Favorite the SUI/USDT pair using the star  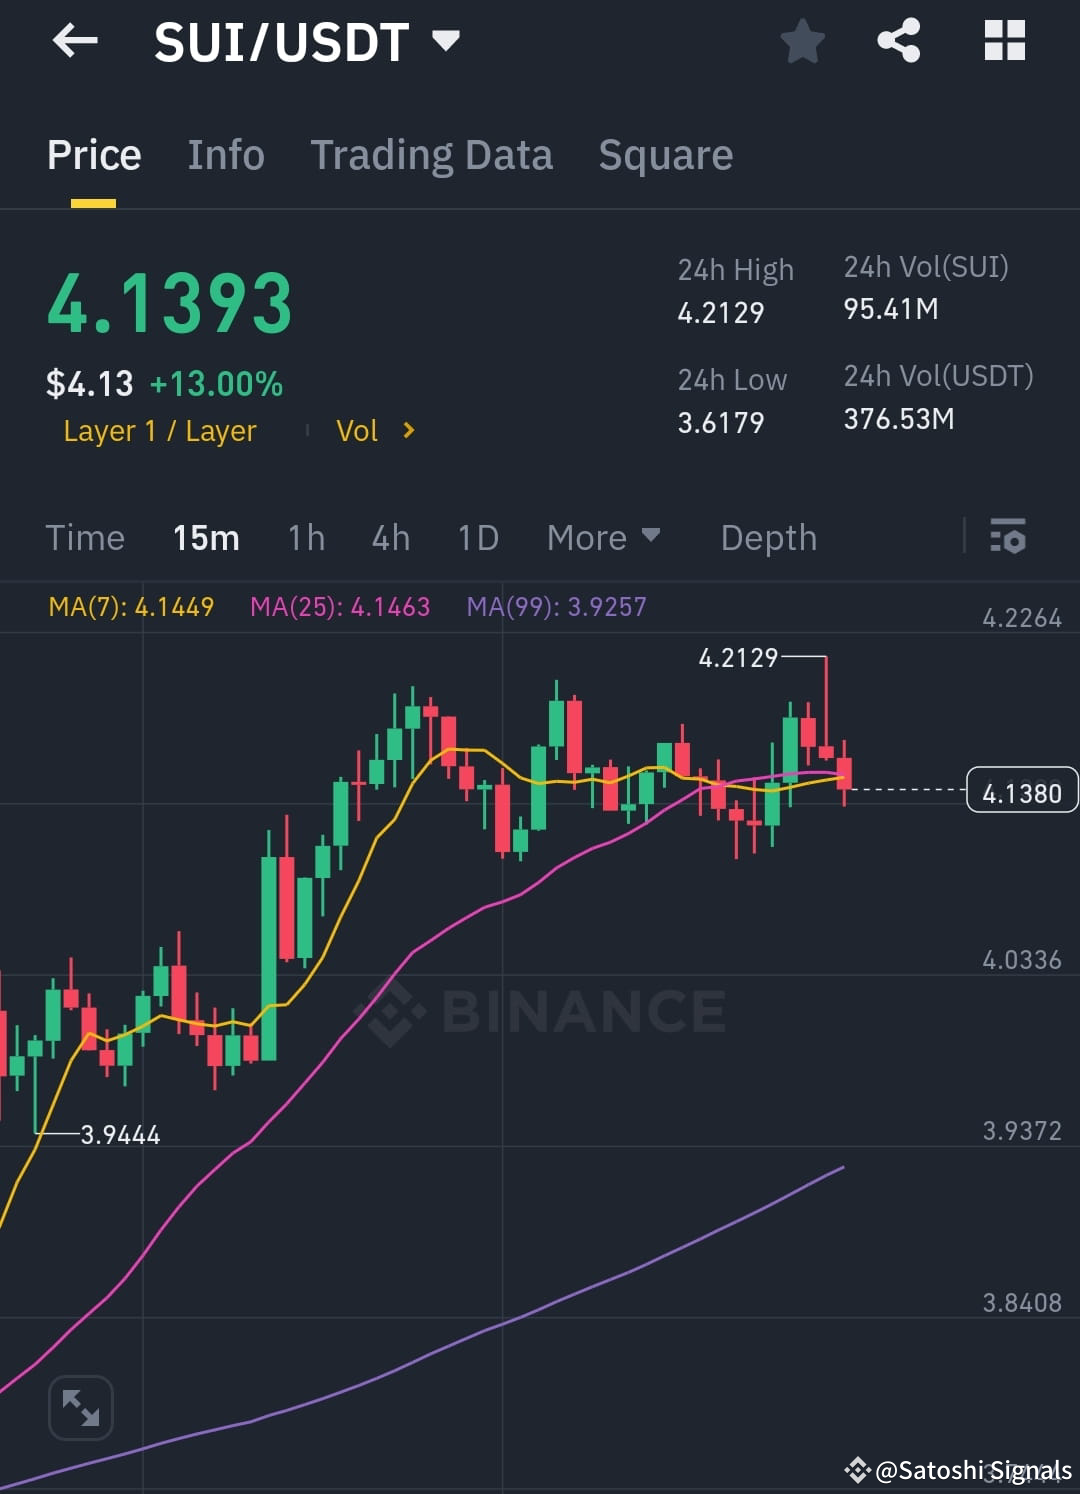pos(802,40)
